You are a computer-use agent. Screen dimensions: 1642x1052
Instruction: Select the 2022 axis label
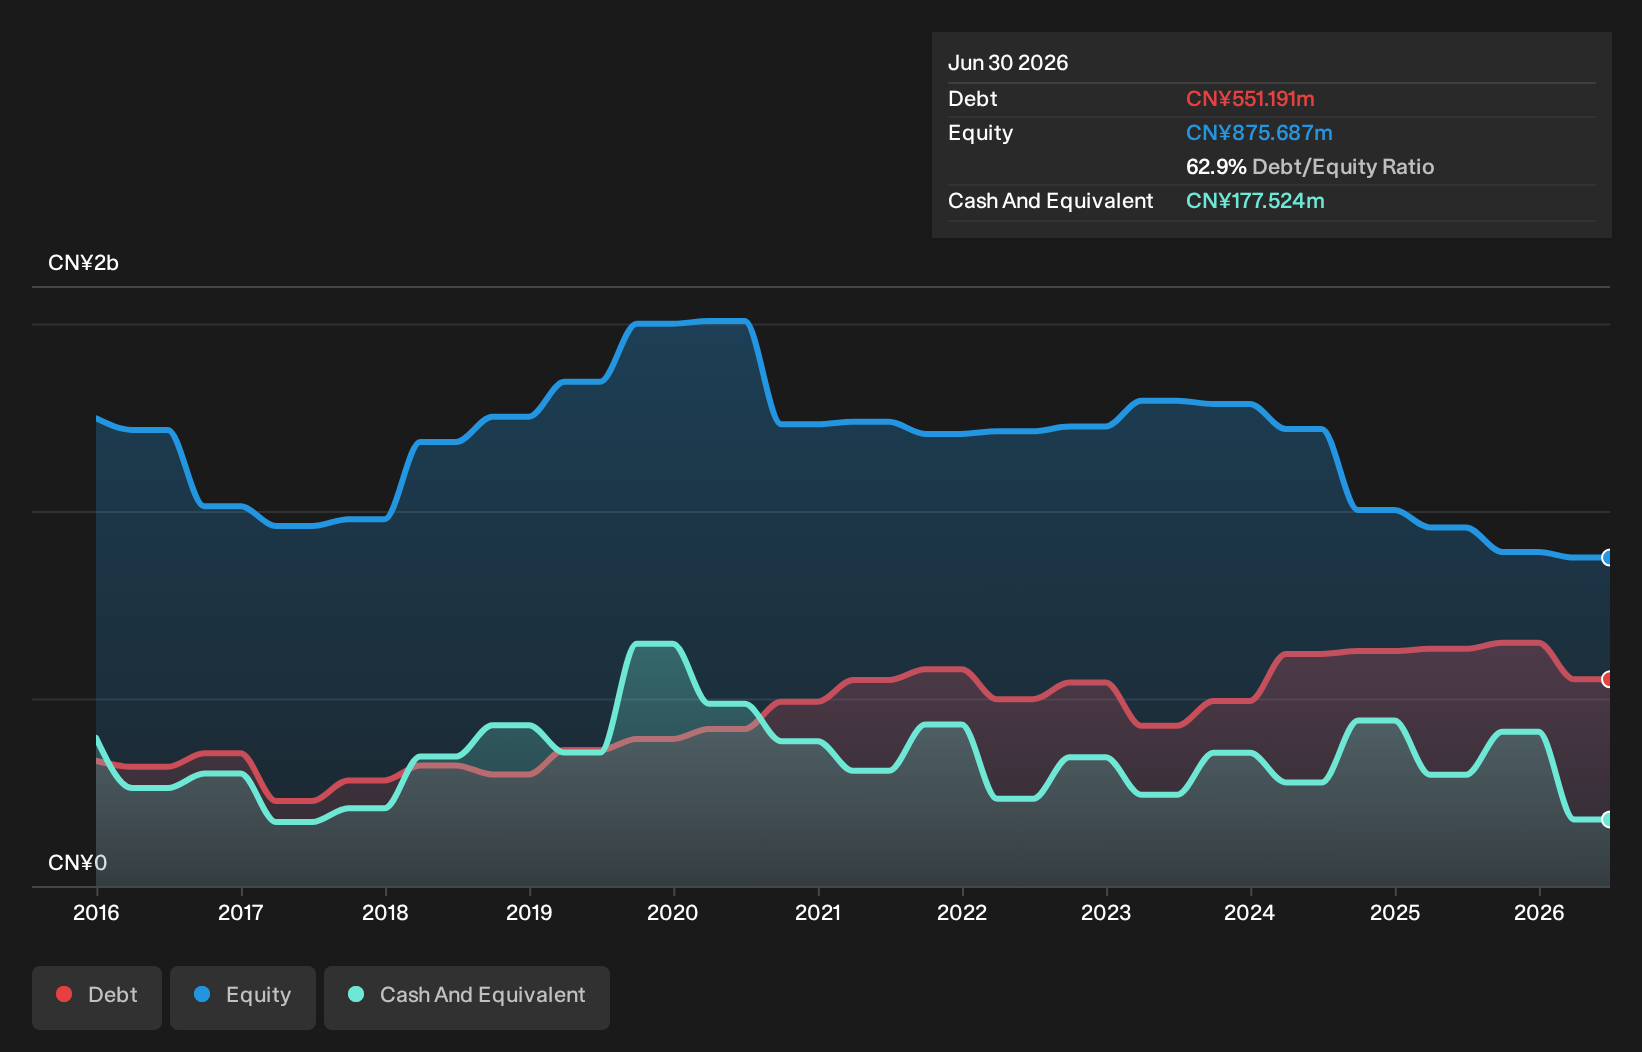click(962, 912)
